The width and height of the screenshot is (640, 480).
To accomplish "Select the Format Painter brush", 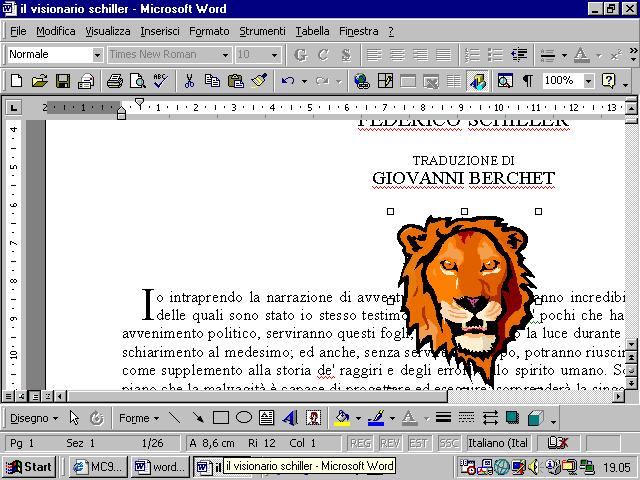I will pos(259,81).
